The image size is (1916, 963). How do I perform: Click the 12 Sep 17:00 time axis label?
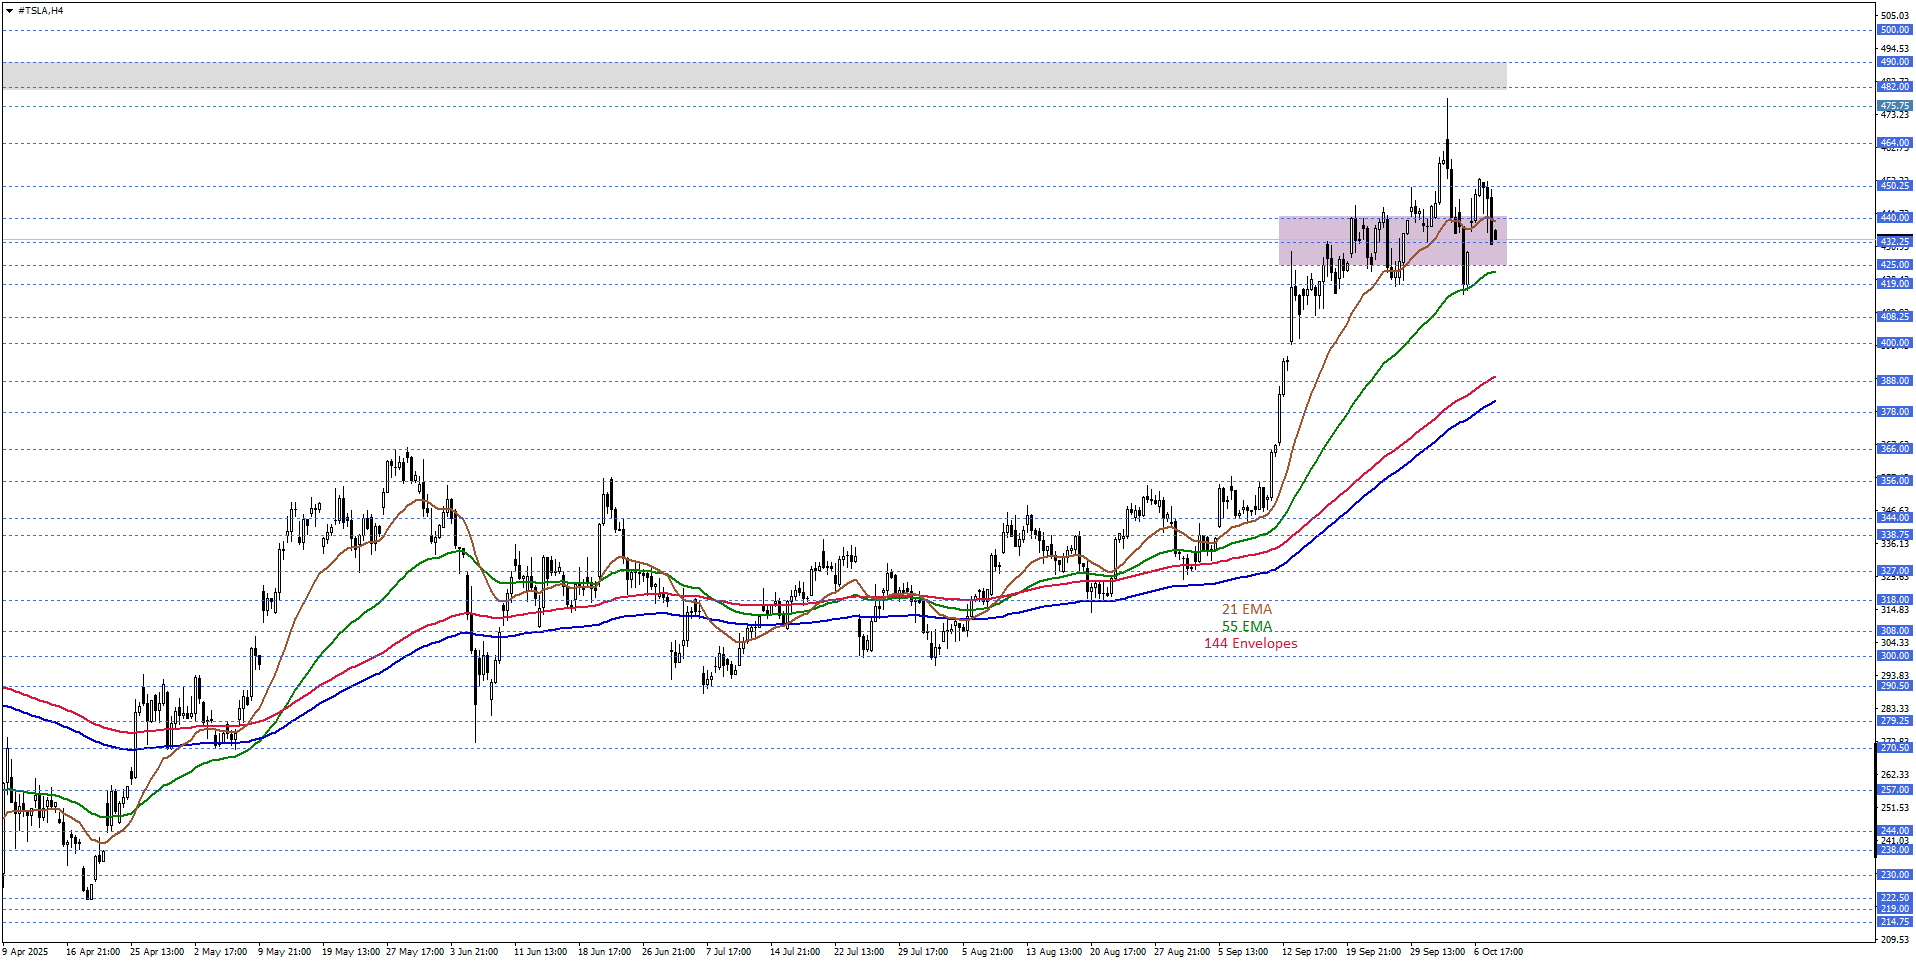(1309, 952)
